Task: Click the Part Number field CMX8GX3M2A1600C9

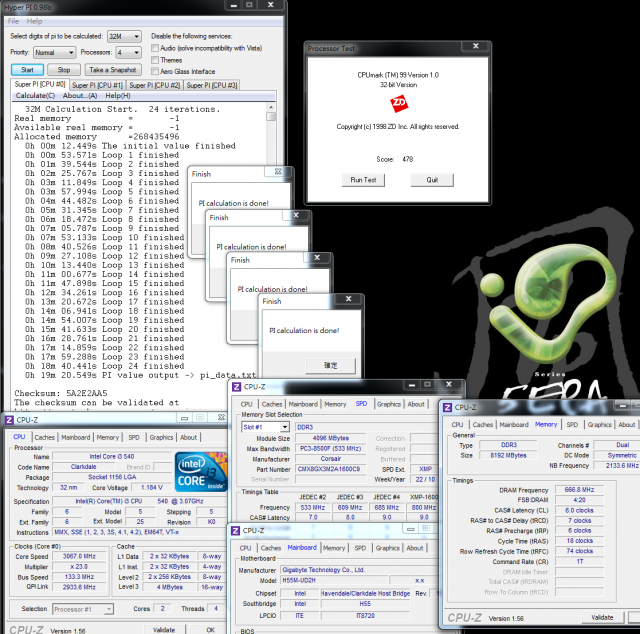Action: [330, 469]
